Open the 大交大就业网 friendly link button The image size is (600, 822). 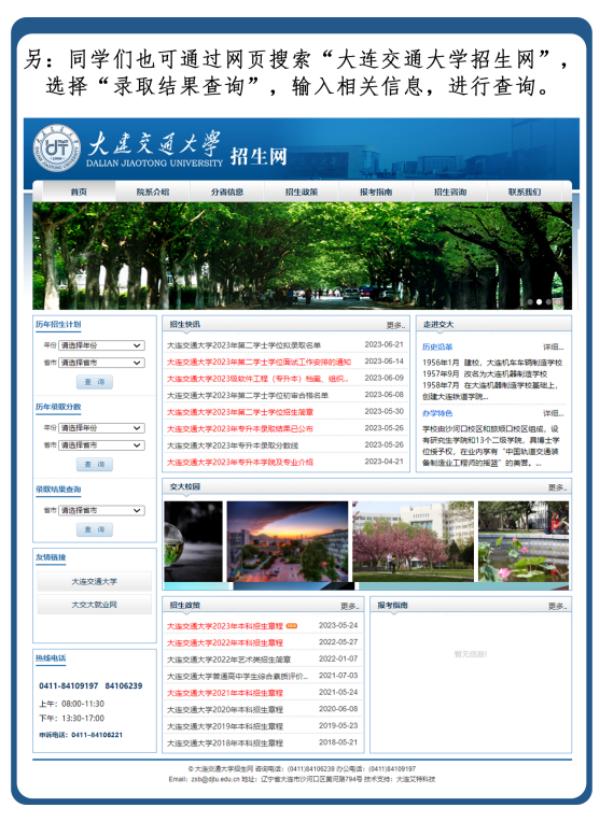pos(94,604)
